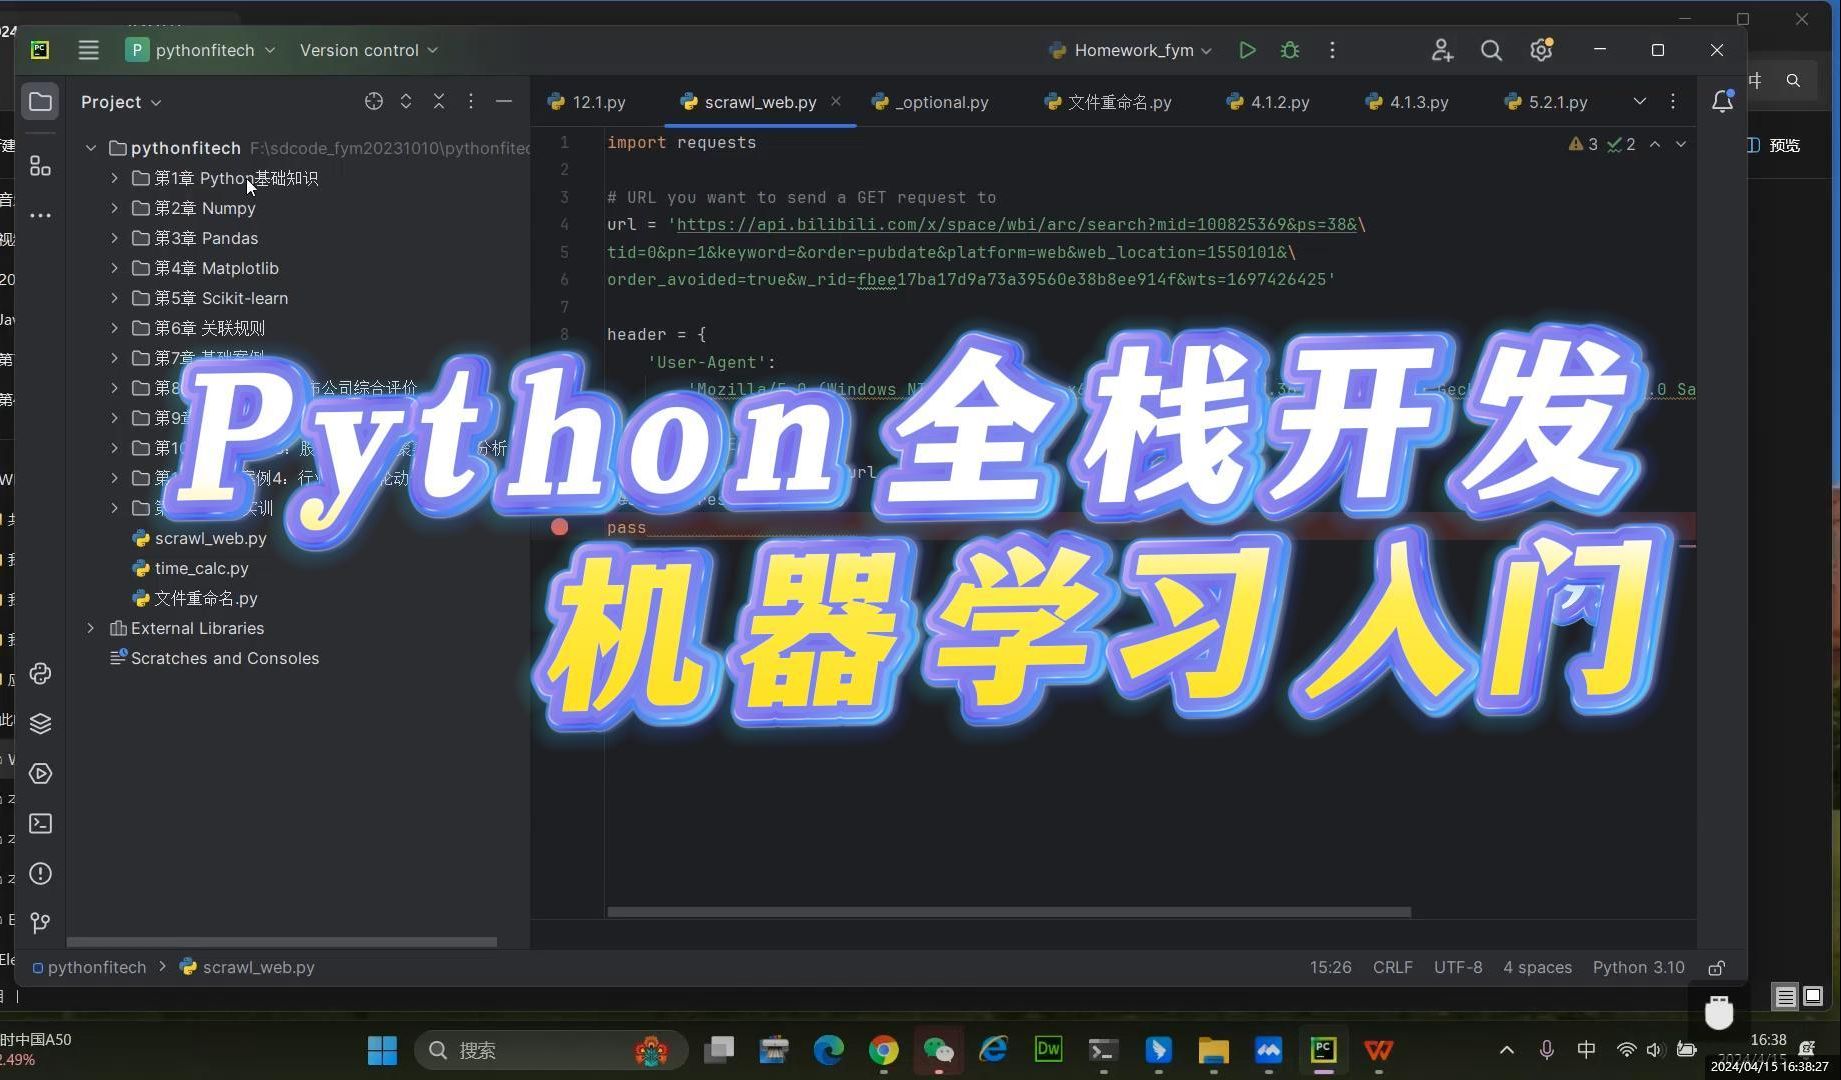The width and height of the screenshot is (1841, 1080).
Task: Select Scratches and Consoles node
Action: [x=214, y=658]
